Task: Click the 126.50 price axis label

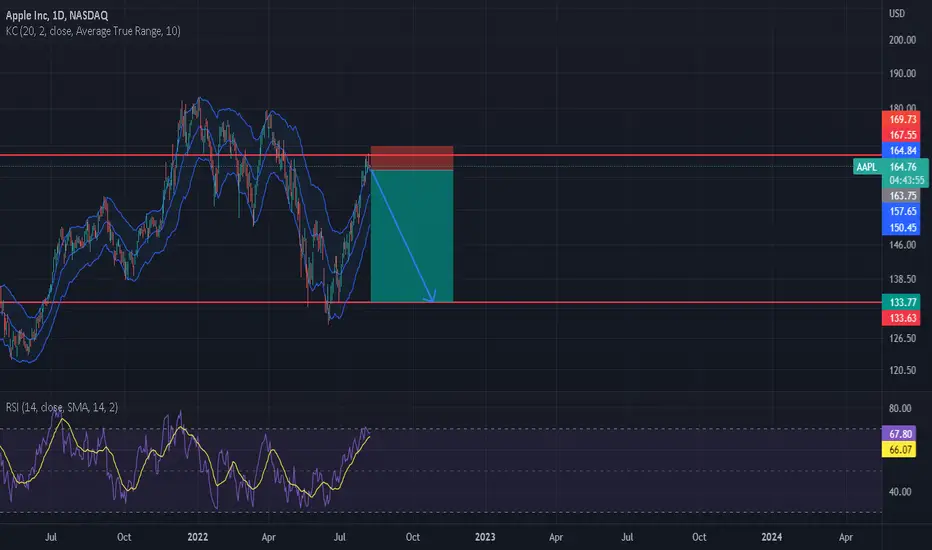Action: click(x=902, y=338)
